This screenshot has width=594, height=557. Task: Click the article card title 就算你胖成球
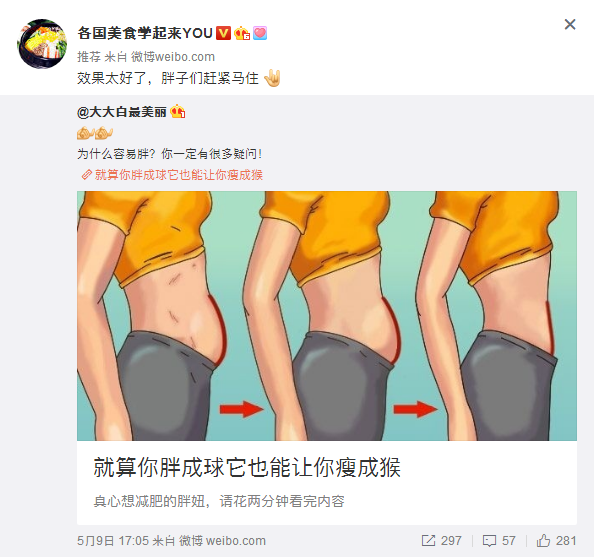pos(247,467)
